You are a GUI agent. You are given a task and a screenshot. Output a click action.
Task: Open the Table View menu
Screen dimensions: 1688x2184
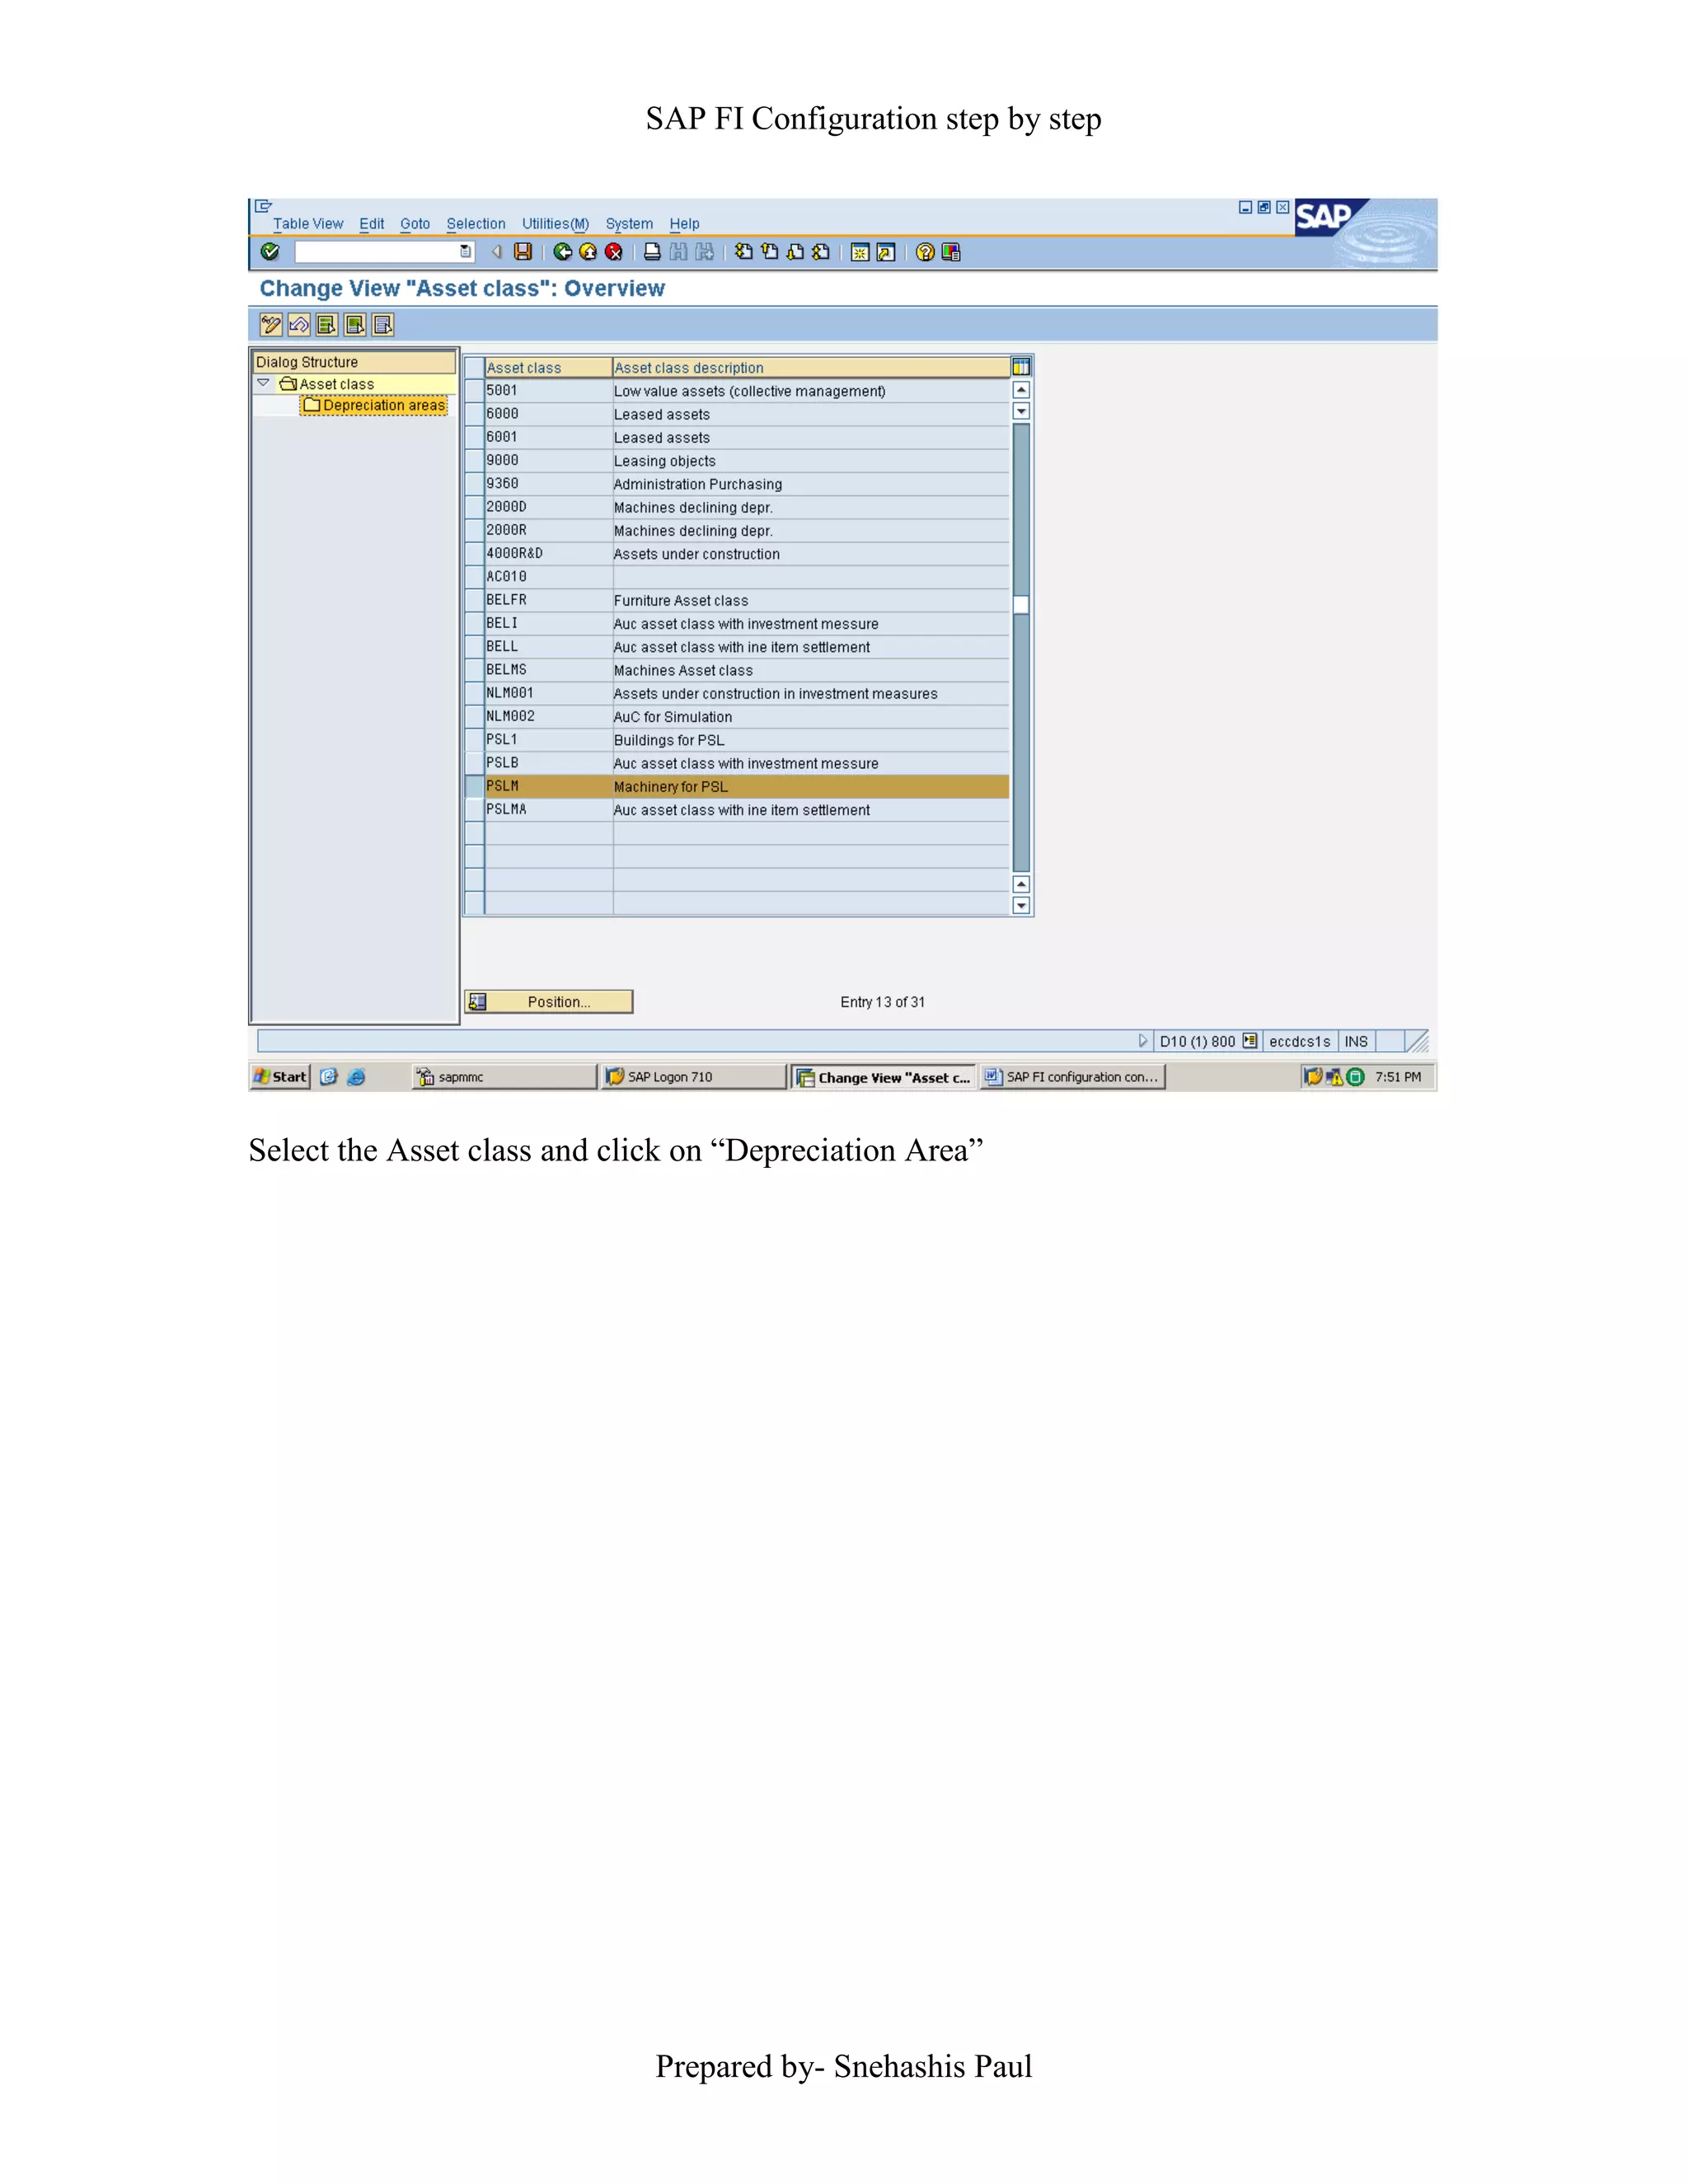click(308, 224)
